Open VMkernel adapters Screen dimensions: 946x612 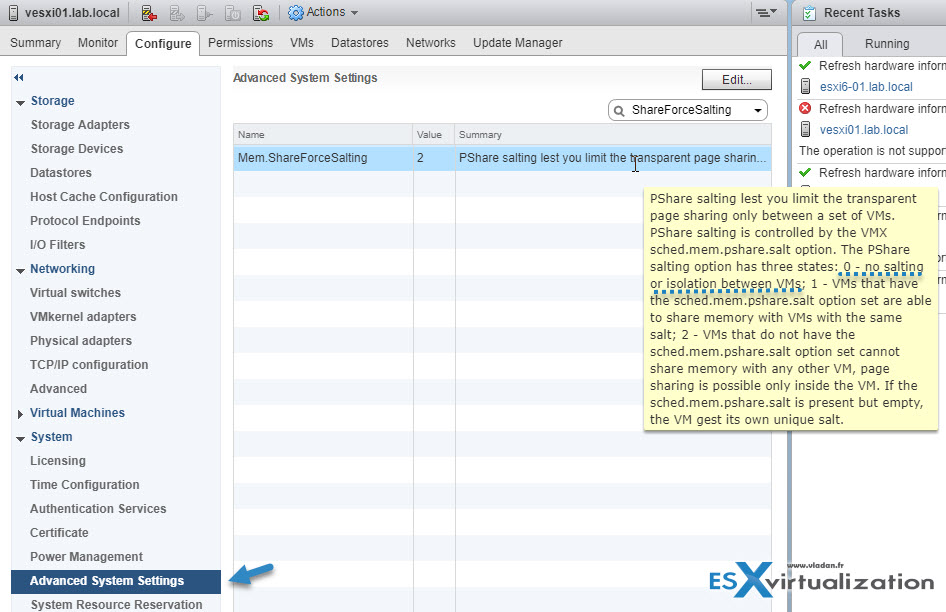[83, 317]
